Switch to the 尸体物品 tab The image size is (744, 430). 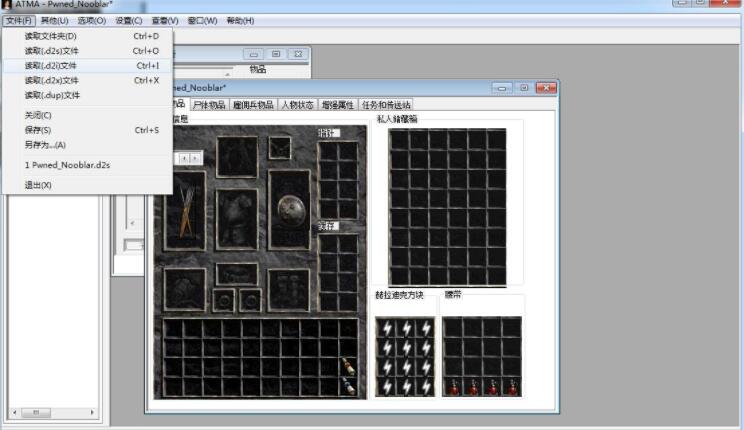pyautogui.click(x=209, y=105)
